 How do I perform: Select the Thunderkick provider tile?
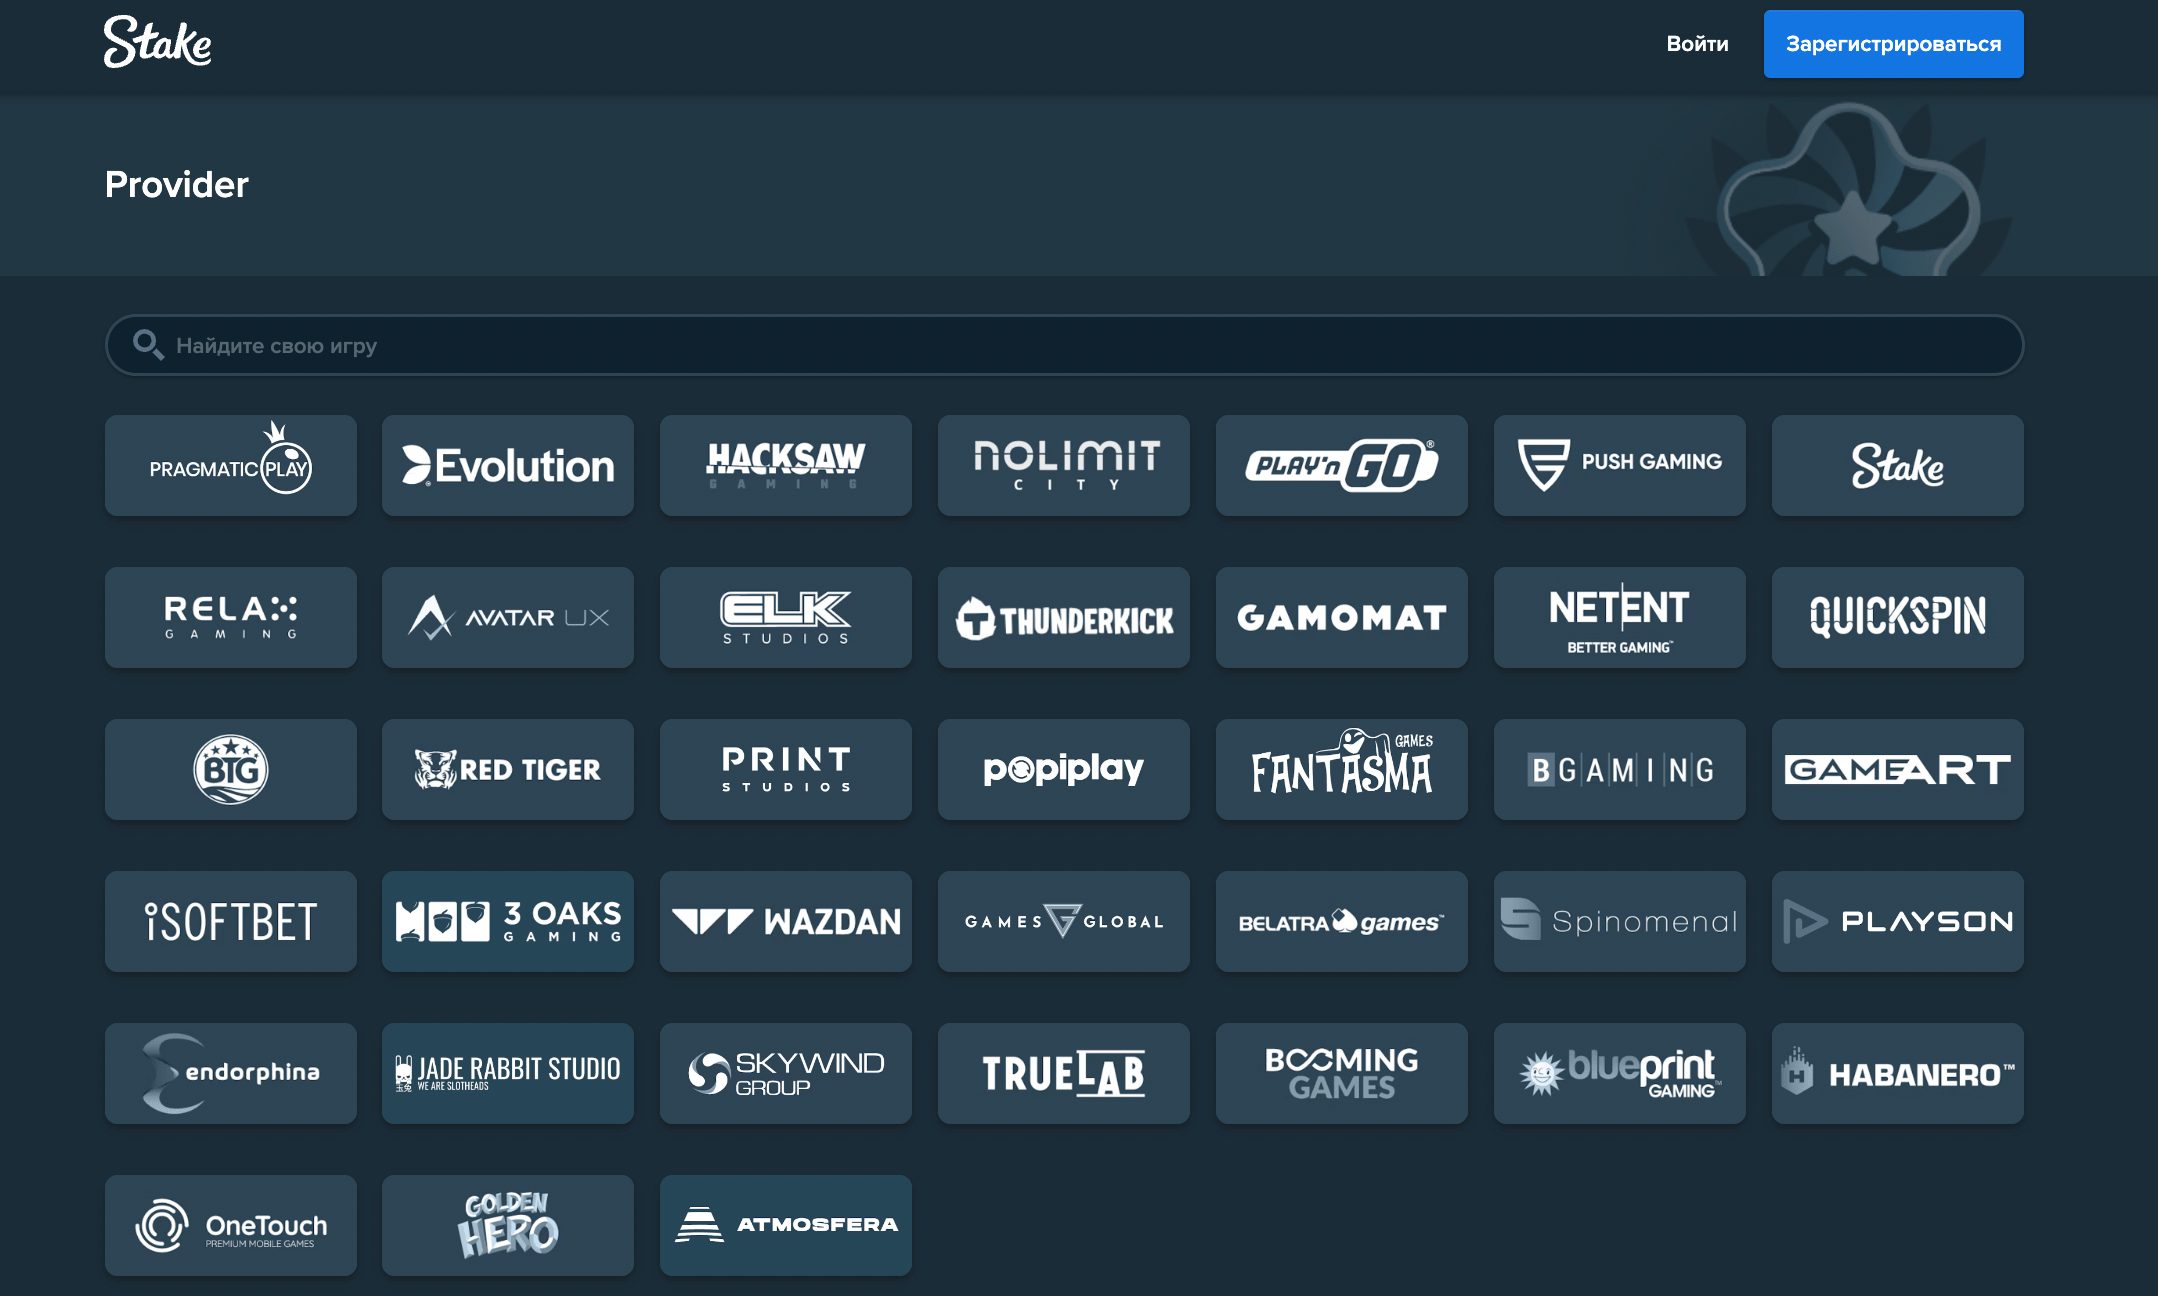(1062, 616)
